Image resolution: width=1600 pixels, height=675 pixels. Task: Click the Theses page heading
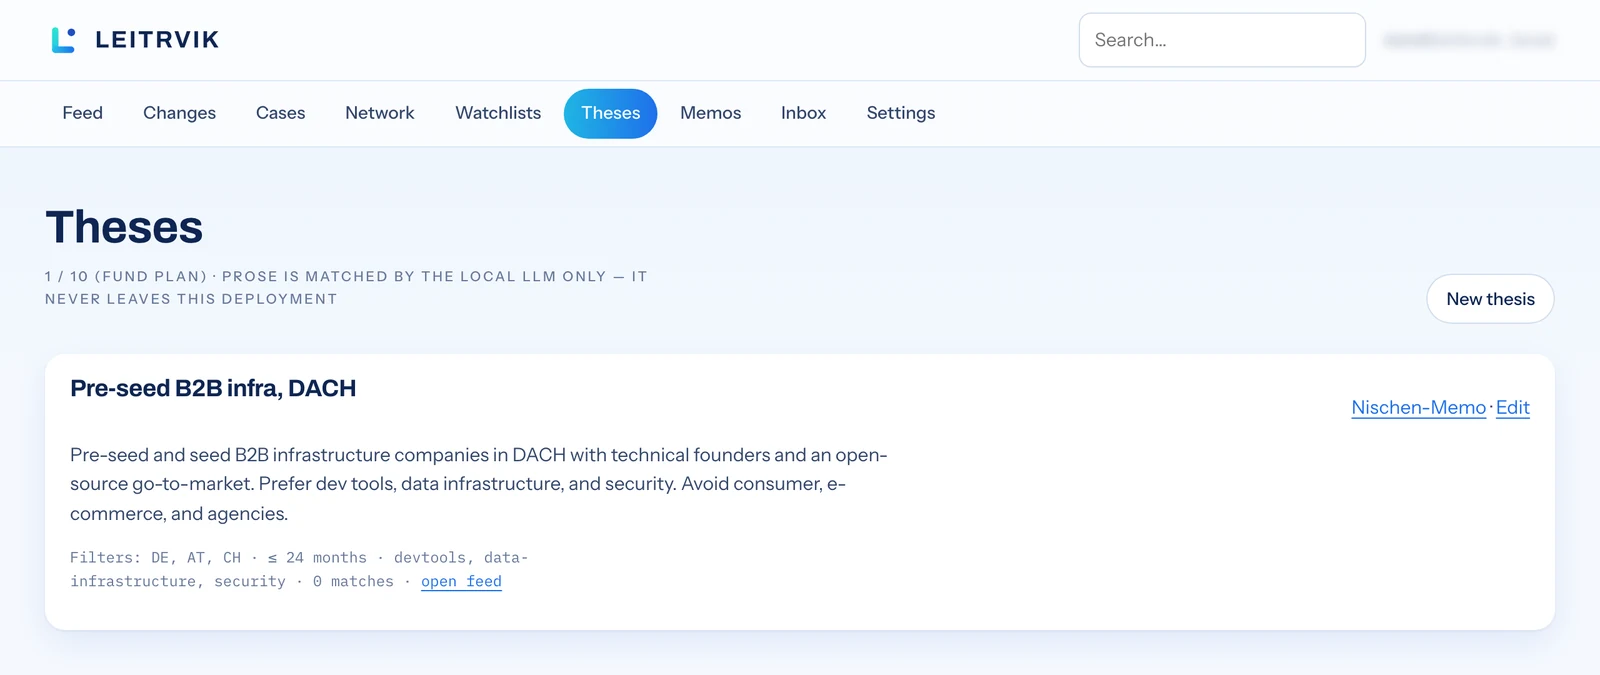pyautogui.click(x=124, y=227)
